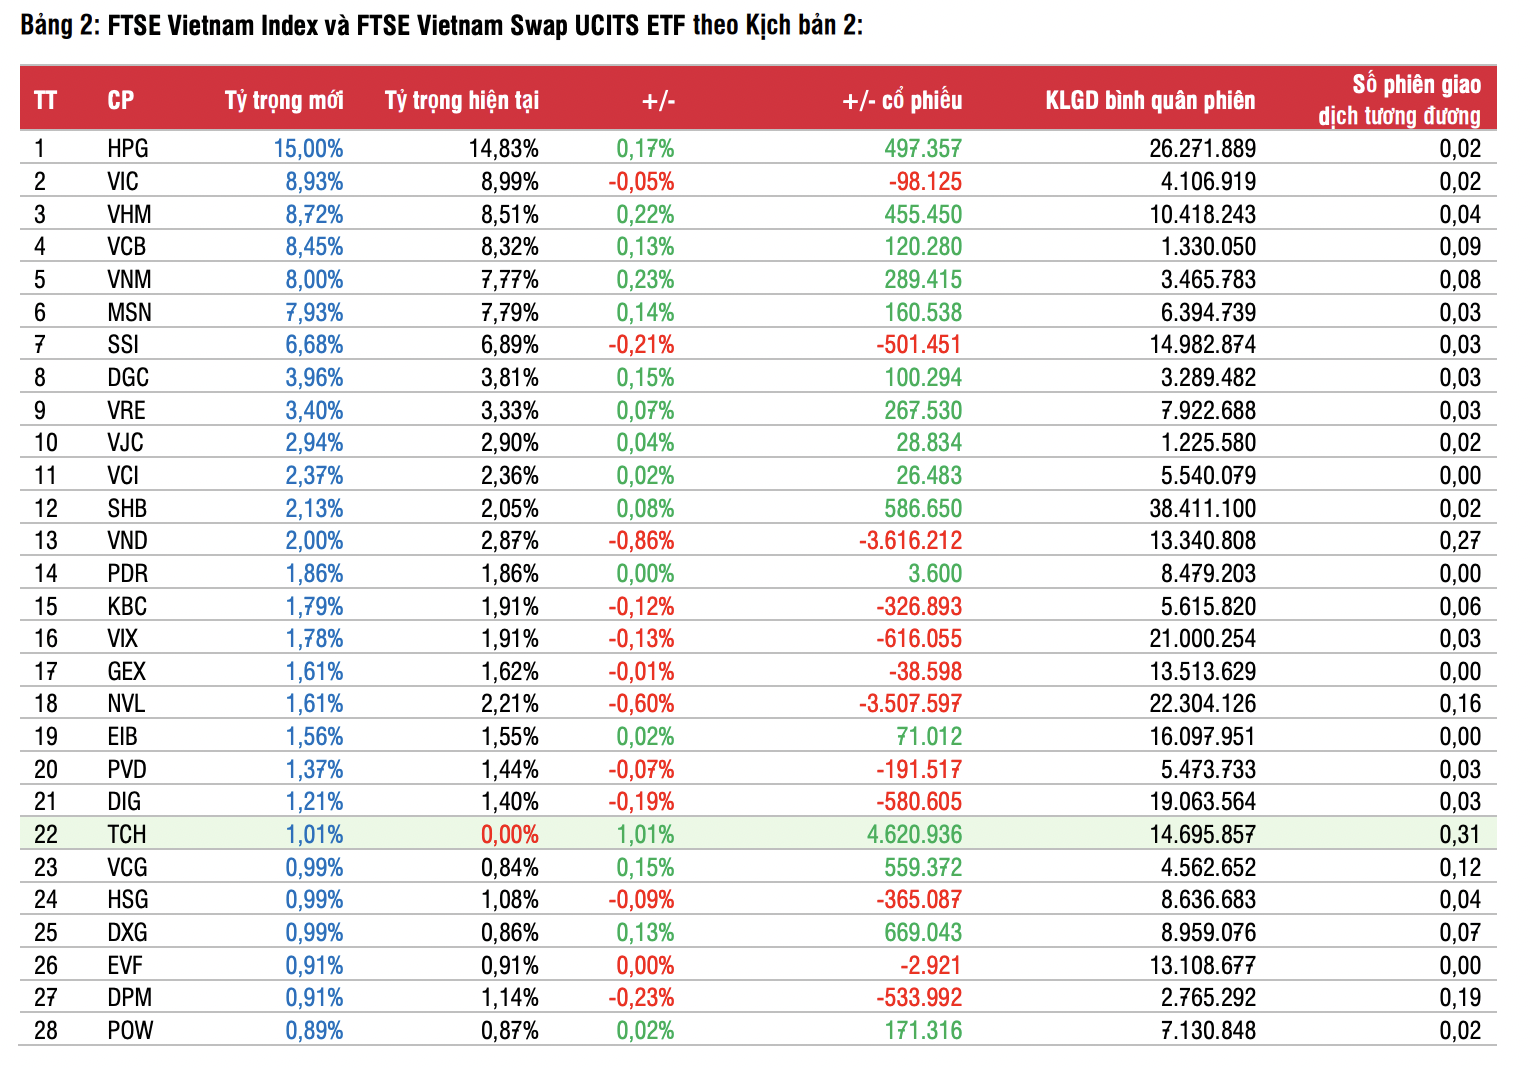Select the NVL ticker cell
This screenshot has width=1530, height=1068.
coord(126,703)
